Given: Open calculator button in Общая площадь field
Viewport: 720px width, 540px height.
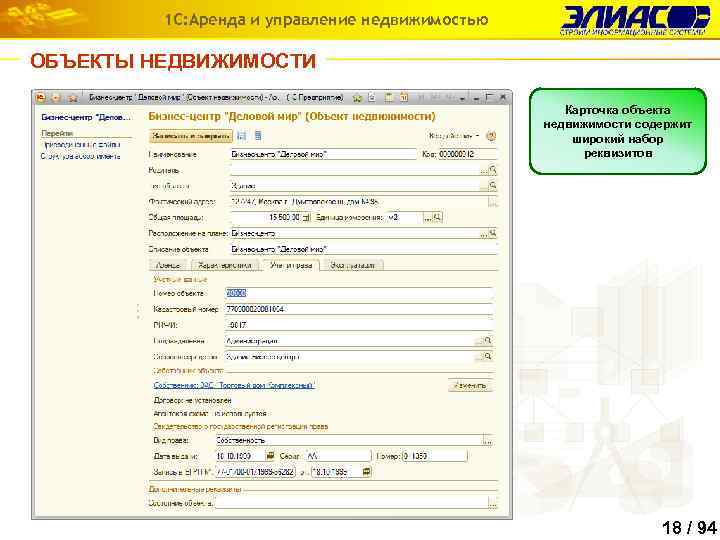Looking at the screenshot, I should 307,217.
